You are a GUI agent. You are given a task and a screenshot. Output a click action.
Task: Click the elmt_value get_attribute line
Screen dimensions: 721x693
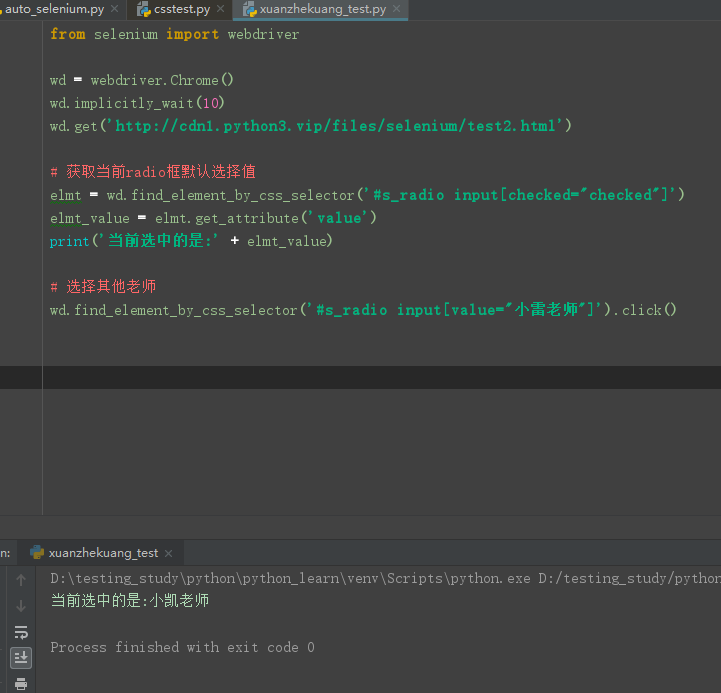point(213,218)
